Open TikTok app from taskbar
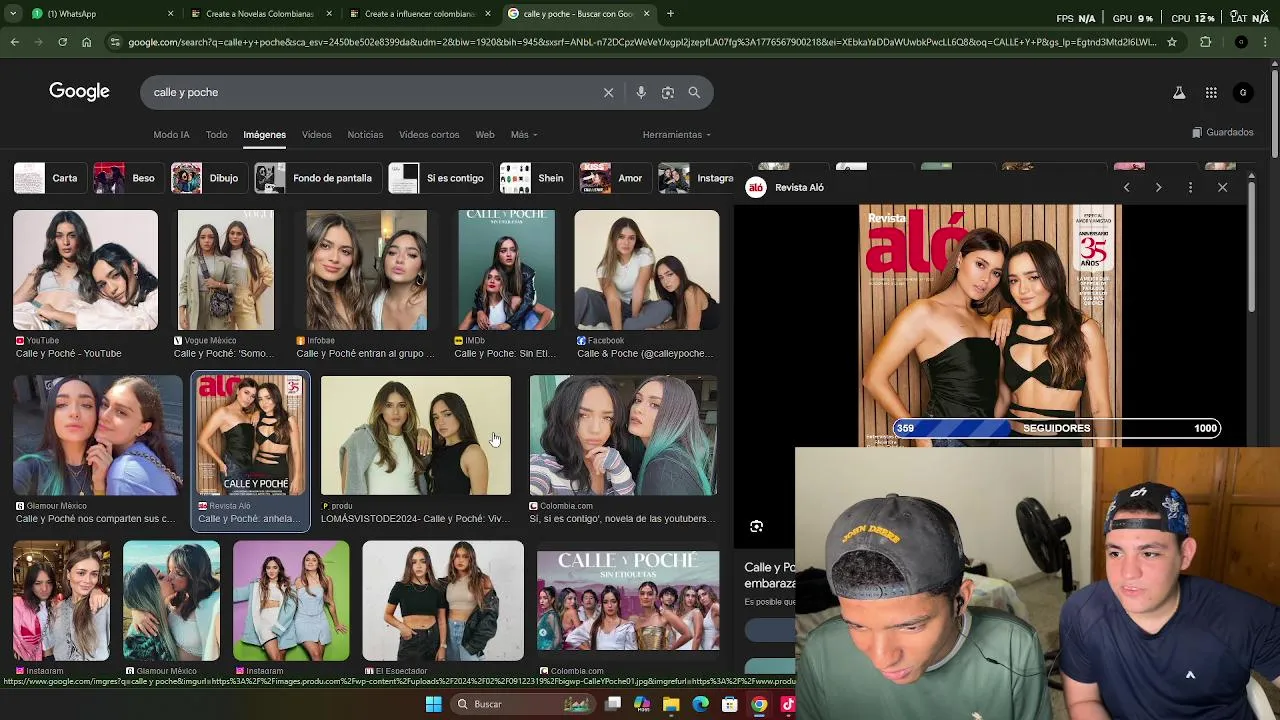This screenshot has width=1280, height=720. pyautogui.click(x=787, y=704)
